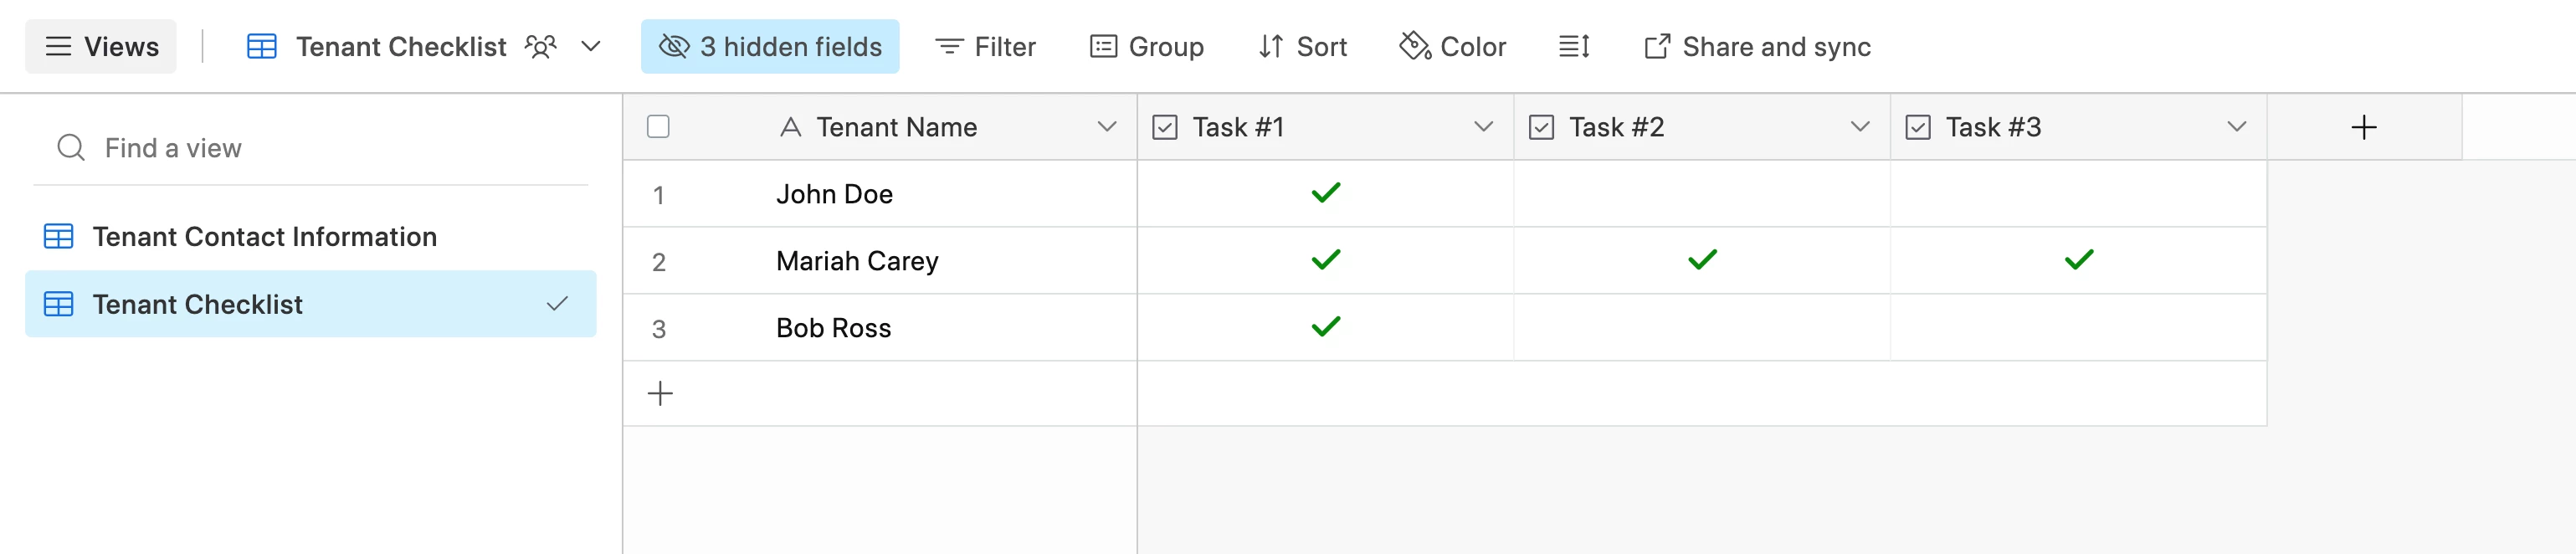The image size is (2576, 554).
Task: Expand the Tenant Checklist view chevron
Action: [x=591, y=46]
